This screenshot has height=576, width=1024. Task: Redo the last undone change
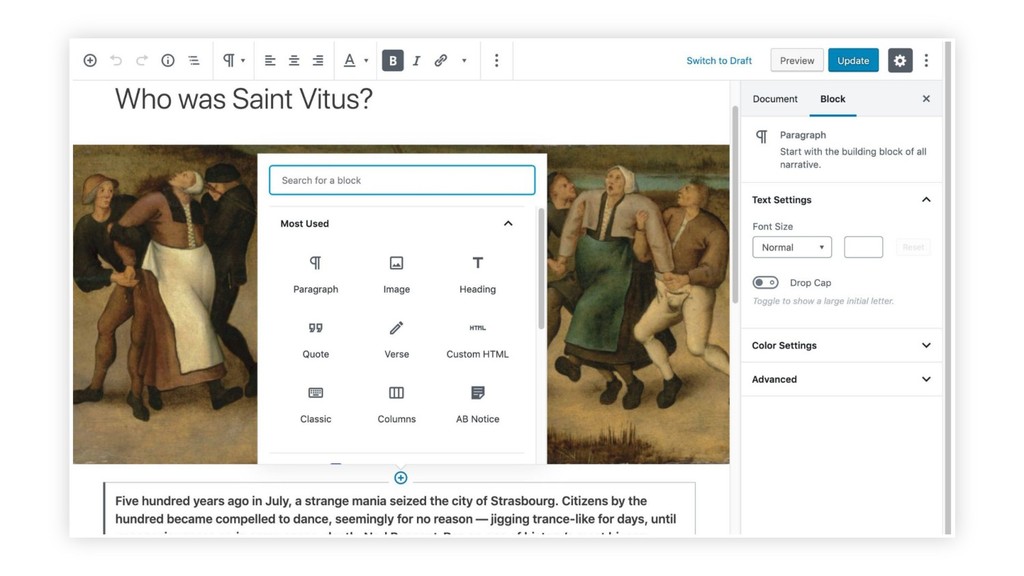tap(142, 60)
